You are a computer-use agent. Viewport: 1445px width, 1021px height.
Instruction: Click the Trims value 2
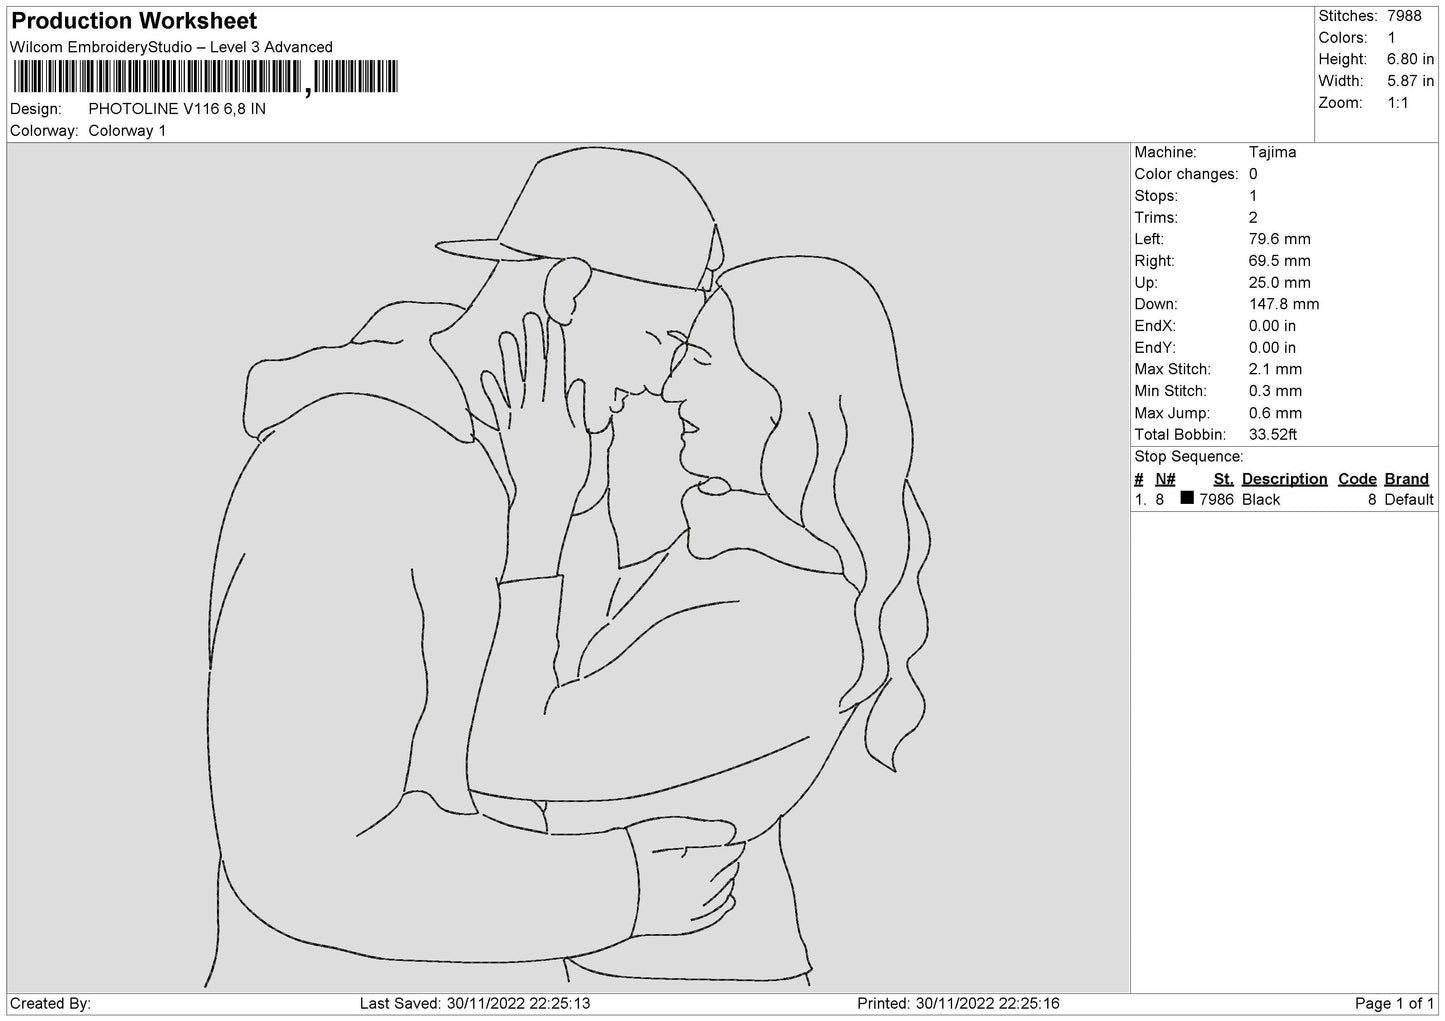coord(1253,218)
